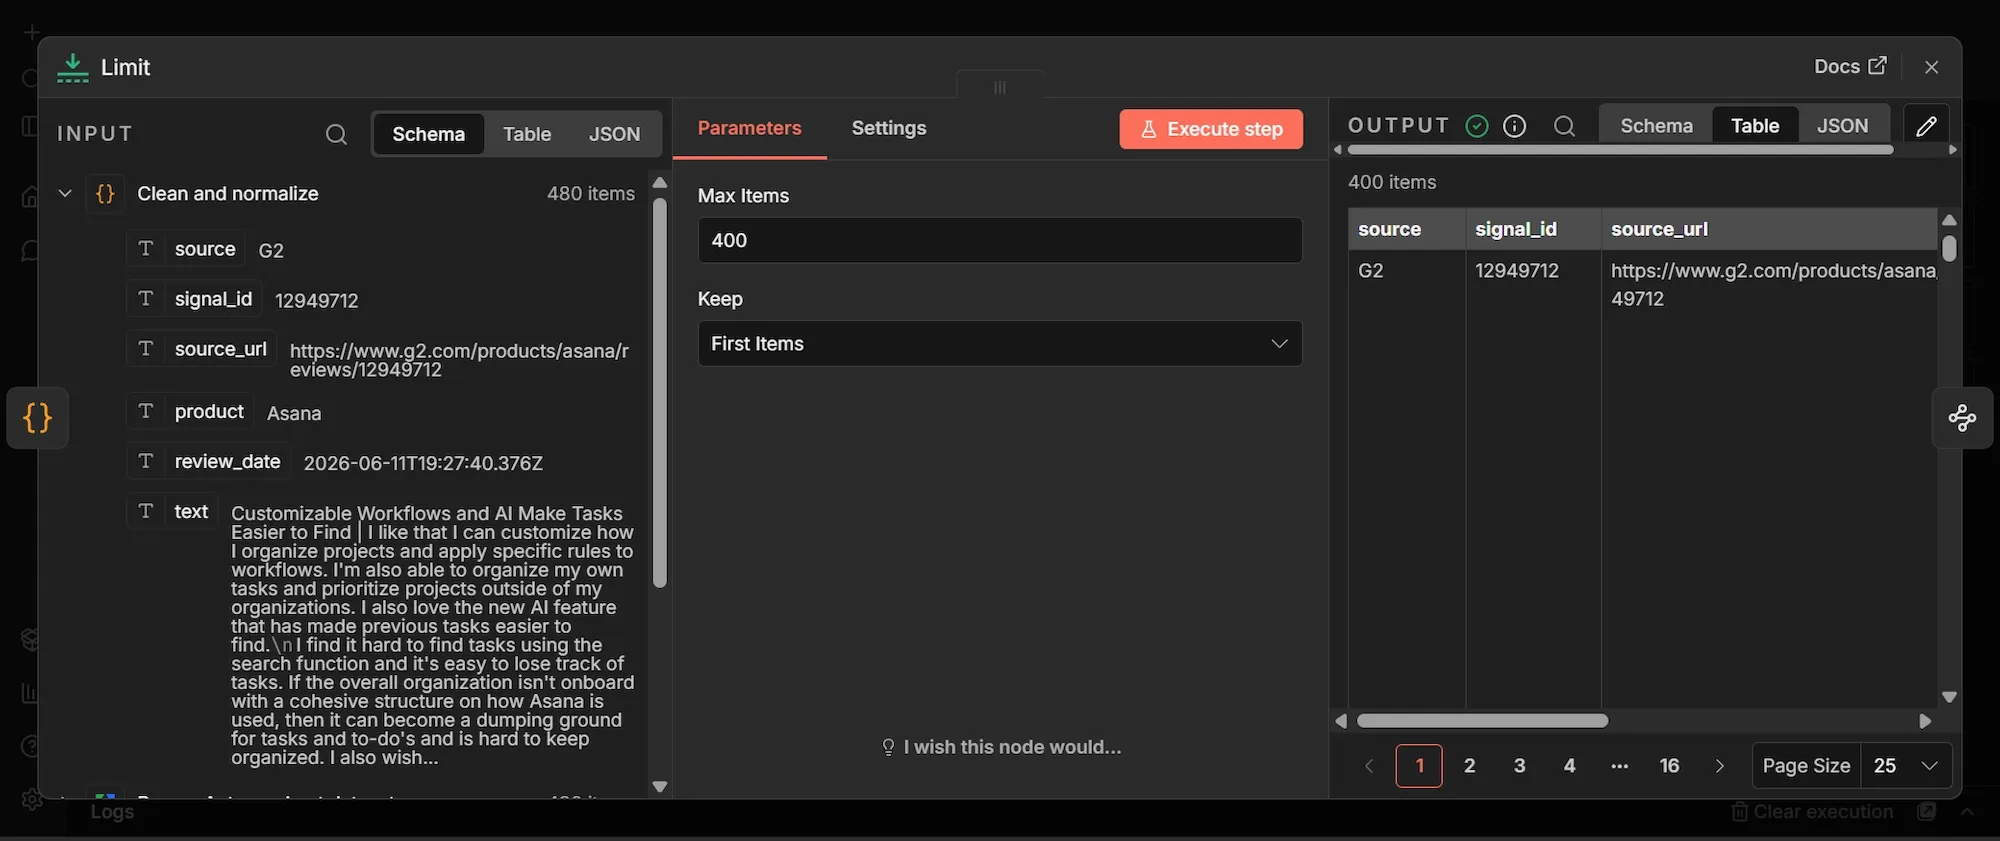The image size is (2000, 841).
Task: Switch output view to Table
Action: 1755,126
